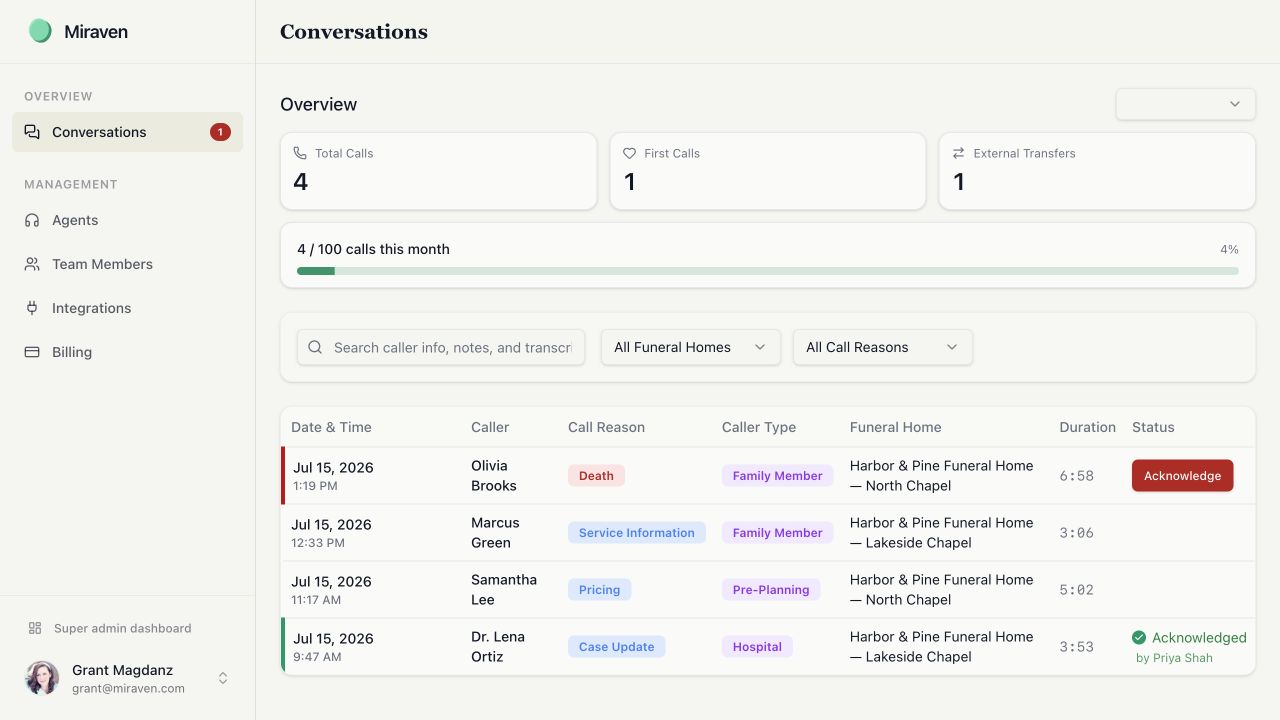
Task: Click the 11:17 AM call timestamp
Action: pyautogui.click(x=316, y=600)
